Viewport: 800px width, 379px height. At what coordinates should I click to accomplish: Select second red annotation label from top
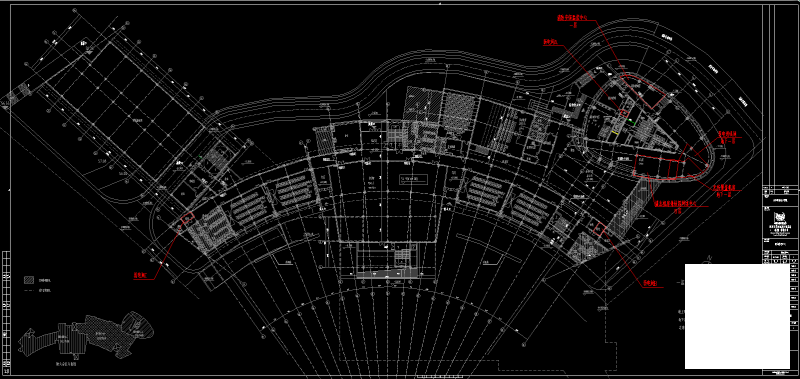pyautogui.click(x=550, y=43)
